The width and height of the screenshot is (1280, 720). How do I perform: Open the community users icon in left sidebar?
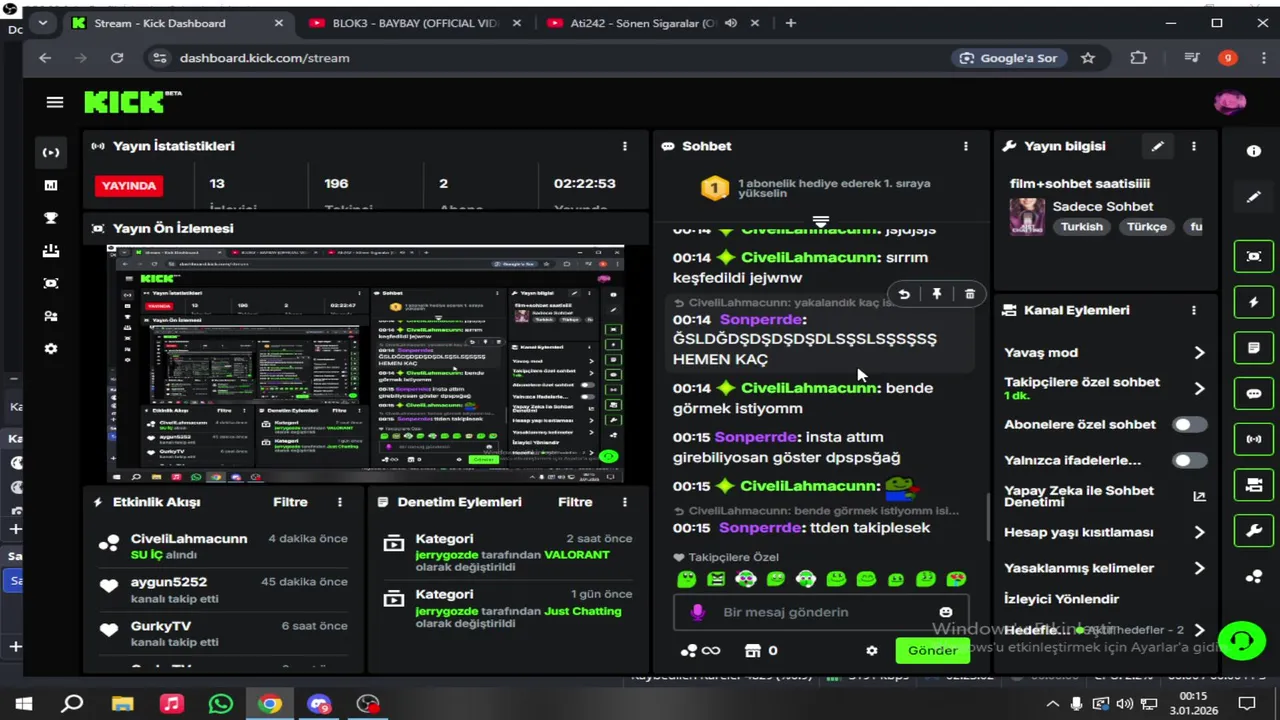pyautogui.click(x=51, y=316)
